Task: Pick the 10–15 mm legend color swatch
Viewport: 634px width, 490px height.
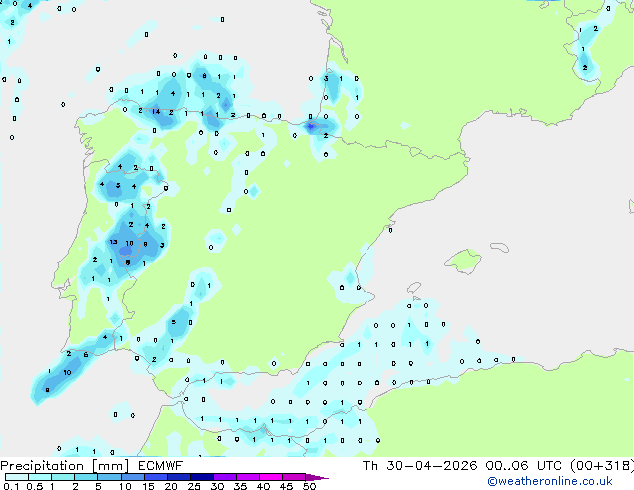Action: click(132, 477)
